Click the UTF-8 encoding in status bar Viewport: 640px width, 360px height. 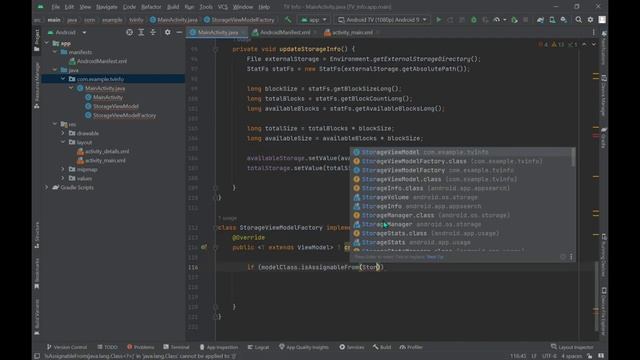coord(549,356)
